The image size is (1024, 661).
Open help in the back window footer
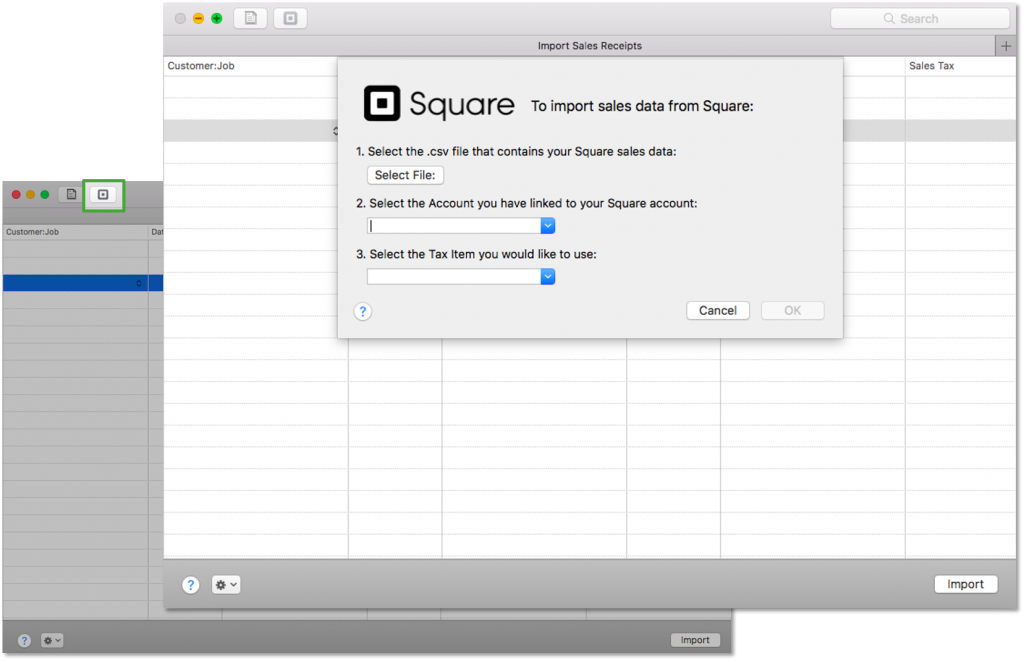[24, 641]
